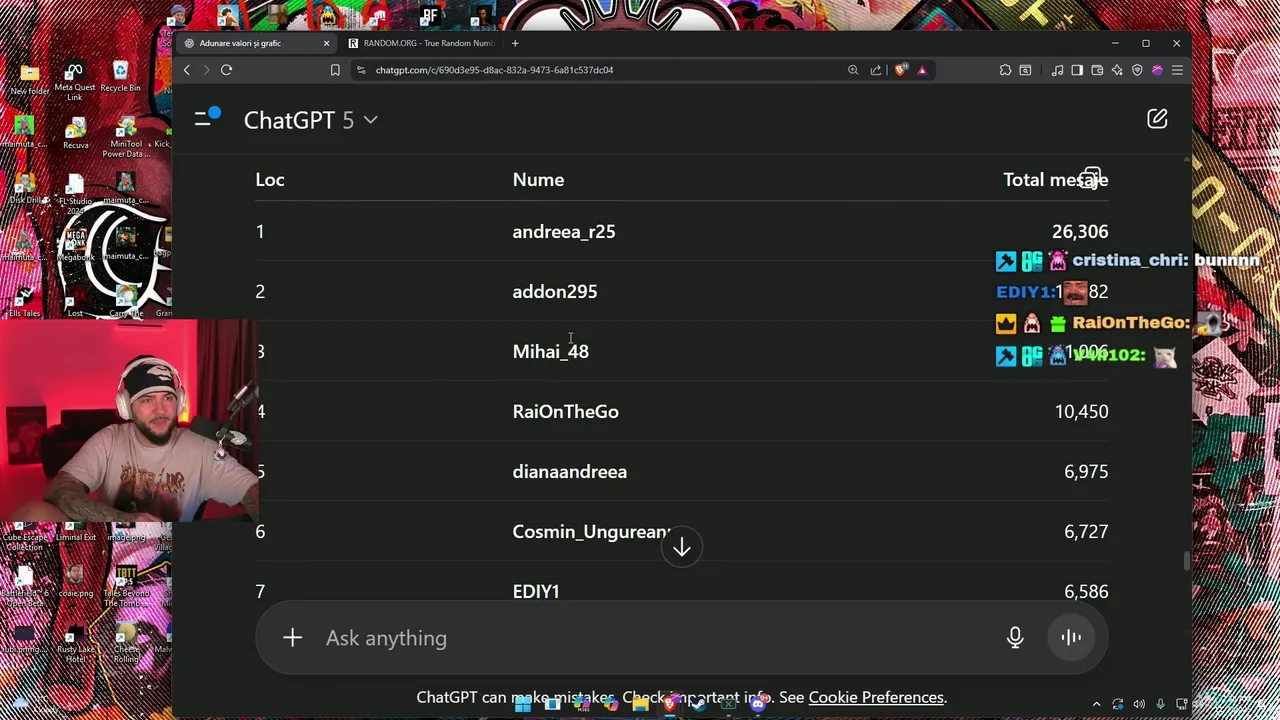Select the andreea_r25 name cell
The width and height of the screenshot is (1280, 720).
click(564, 232)
